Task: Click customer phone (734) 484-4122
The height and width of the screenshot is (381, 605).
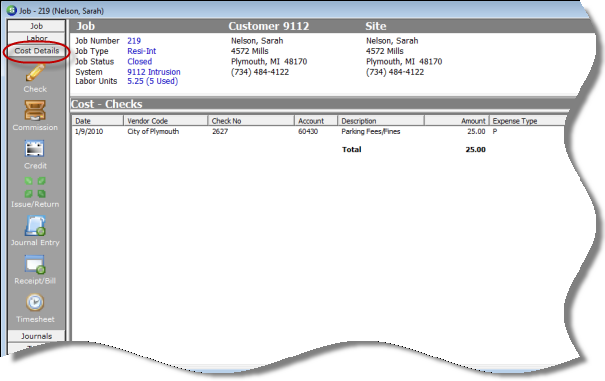Action: [260, 72]
